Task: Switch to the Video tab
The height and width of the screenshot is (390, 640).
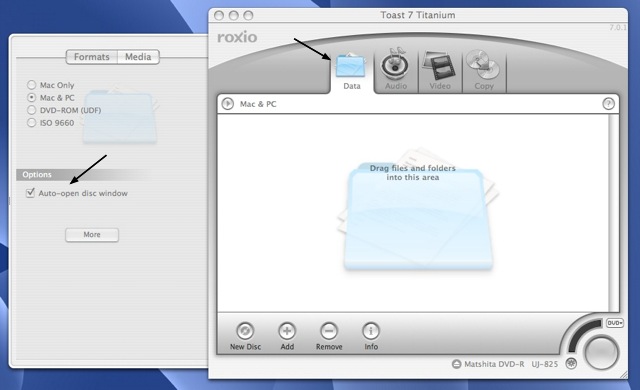Action: point(440,70)
